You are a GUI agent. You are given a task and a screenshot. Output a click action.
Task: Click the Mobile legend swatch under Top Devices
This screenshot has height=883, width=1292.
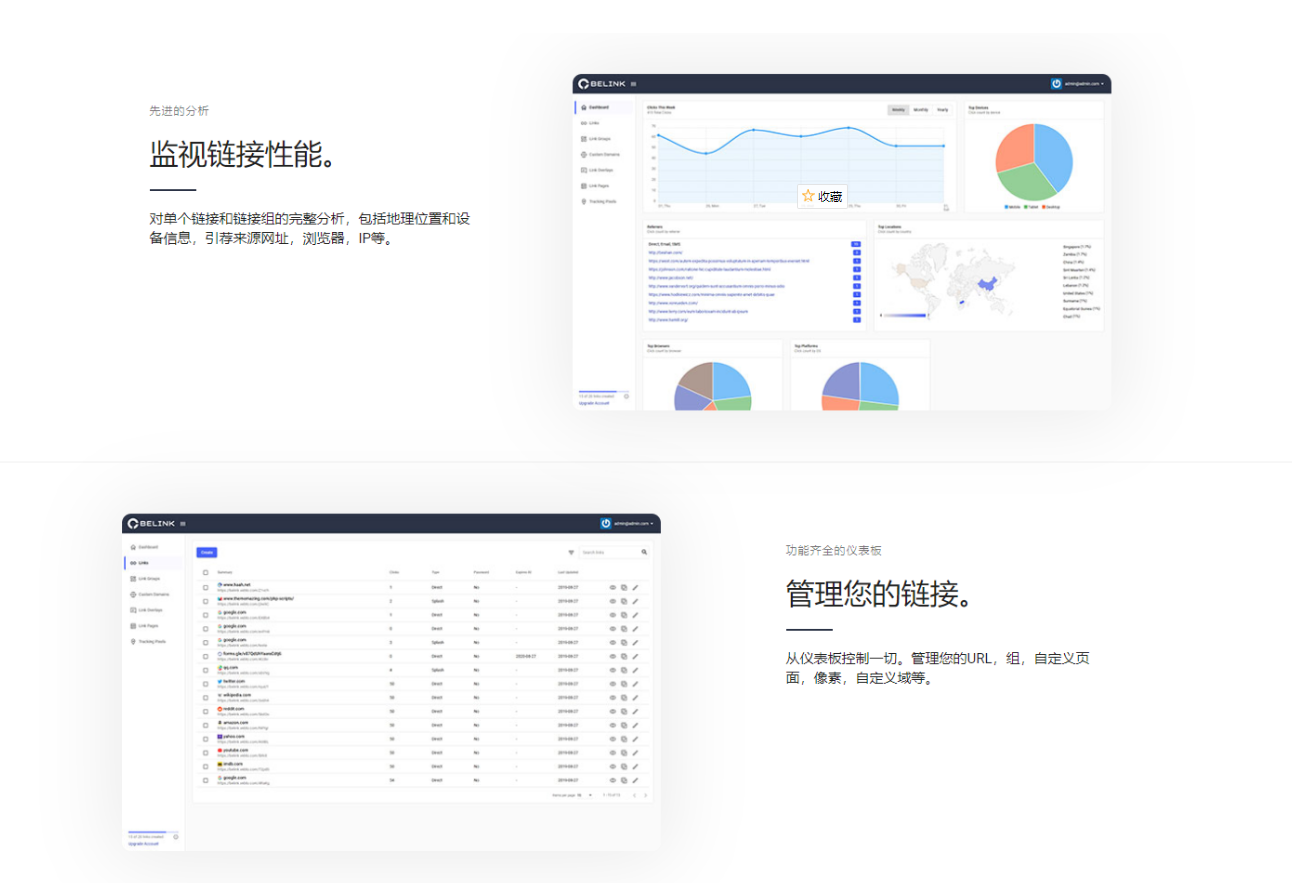[1006, 207]
